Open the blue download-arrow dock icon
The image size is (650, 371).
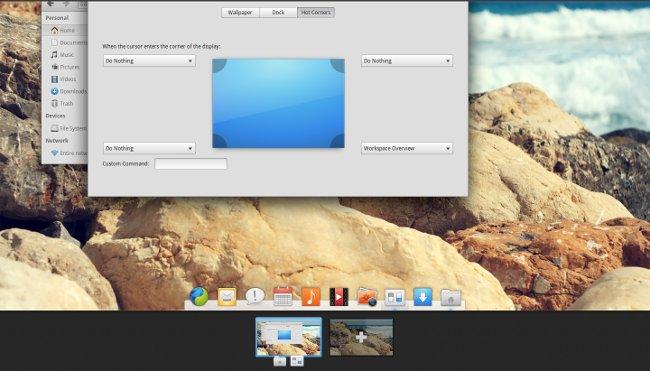point(422,297)
